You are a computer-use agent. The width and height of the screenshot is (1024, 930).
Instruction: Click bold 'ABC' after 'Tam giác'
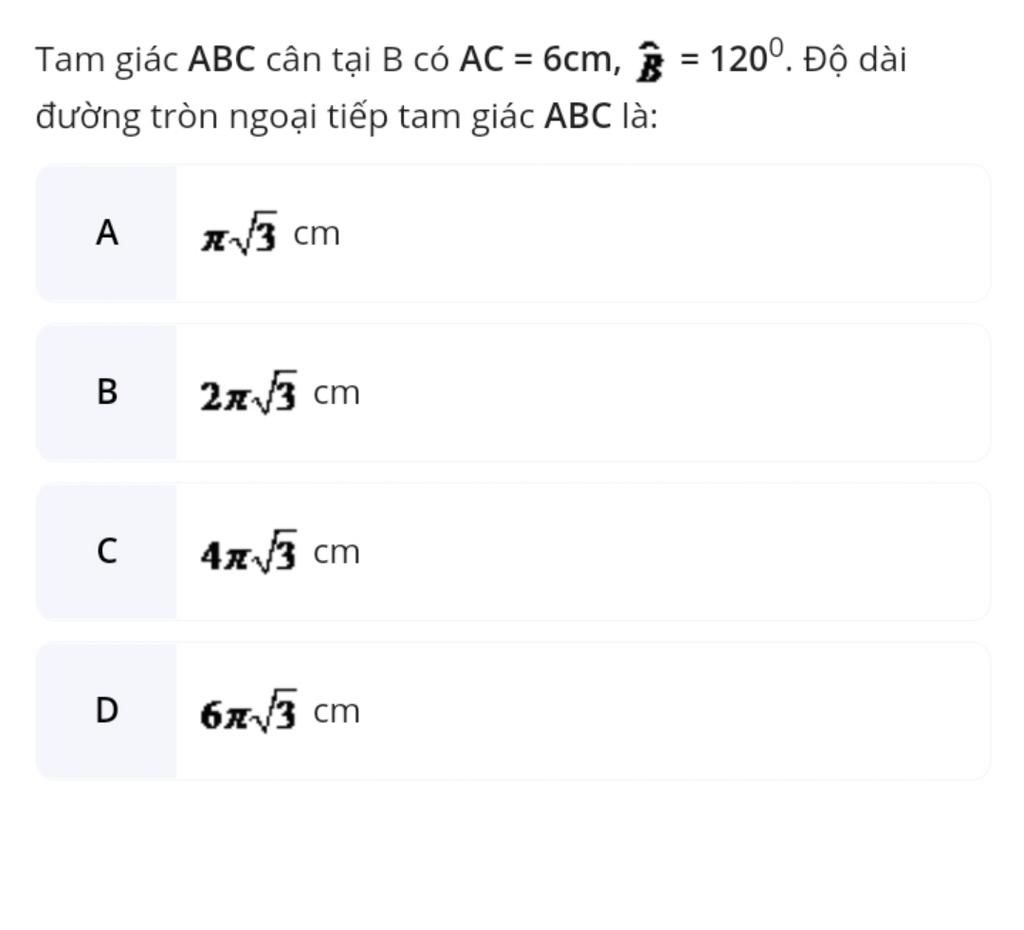[222, 59]
